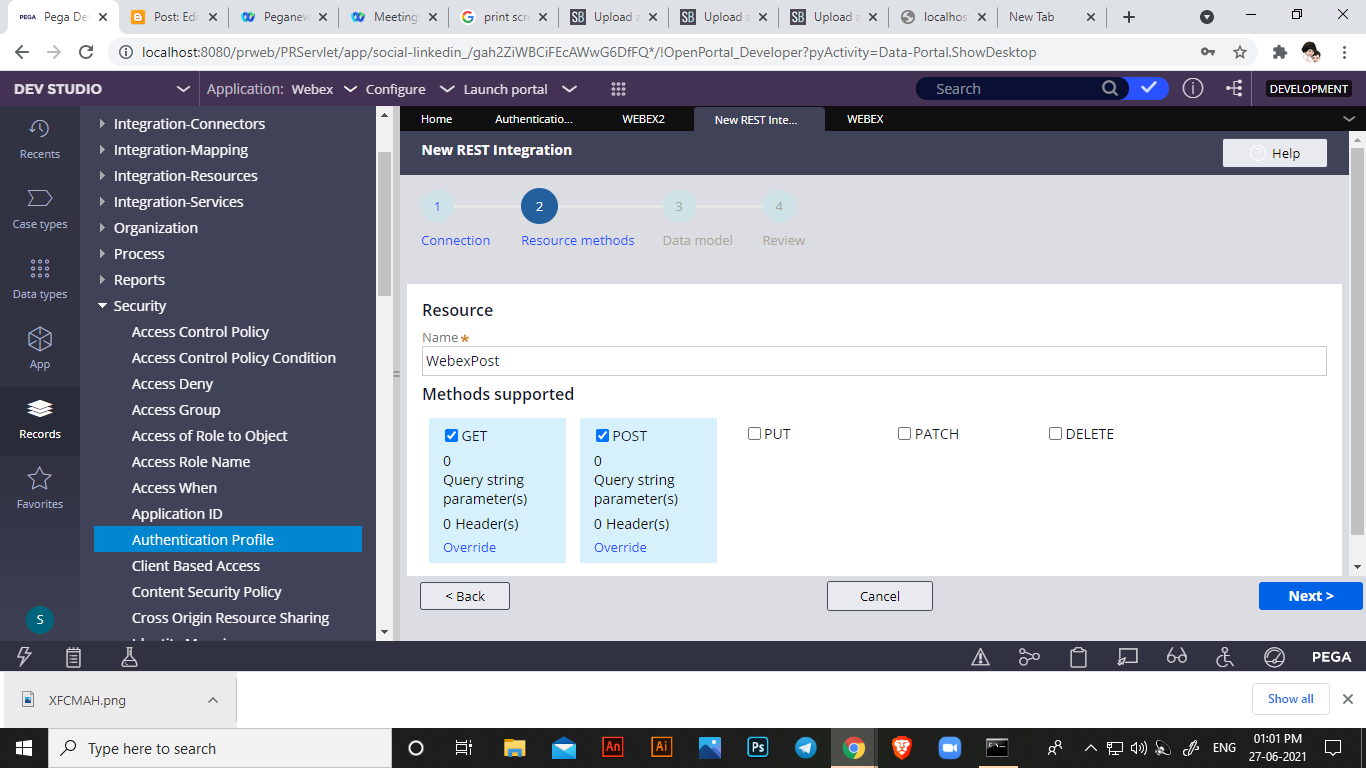Open Zoom from the taskbar
The height and width of the screenshot is (768, 1366).
pos(948,748)
